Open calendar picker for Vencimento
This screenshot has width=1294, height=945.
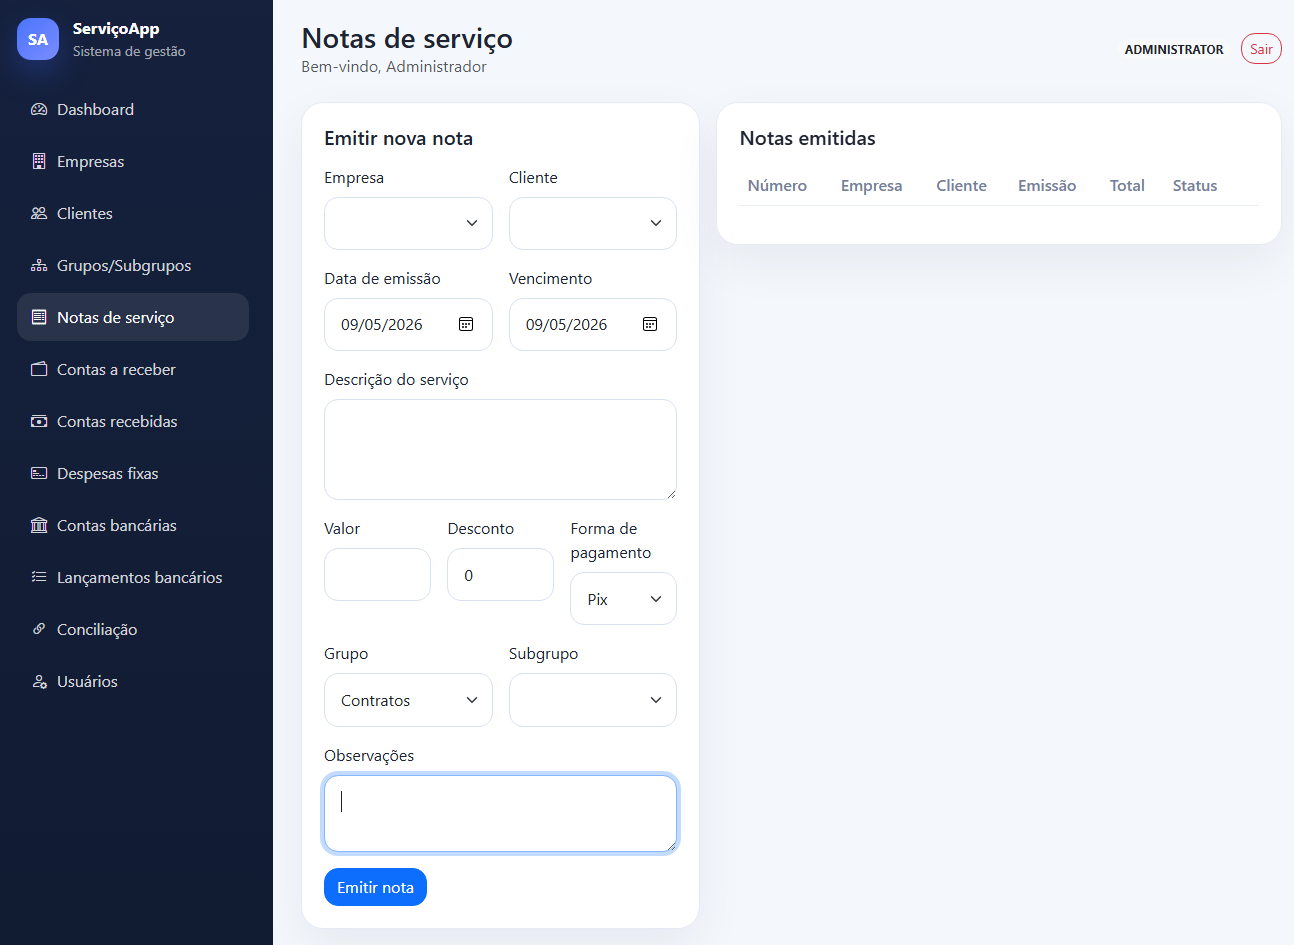(650, 324)
